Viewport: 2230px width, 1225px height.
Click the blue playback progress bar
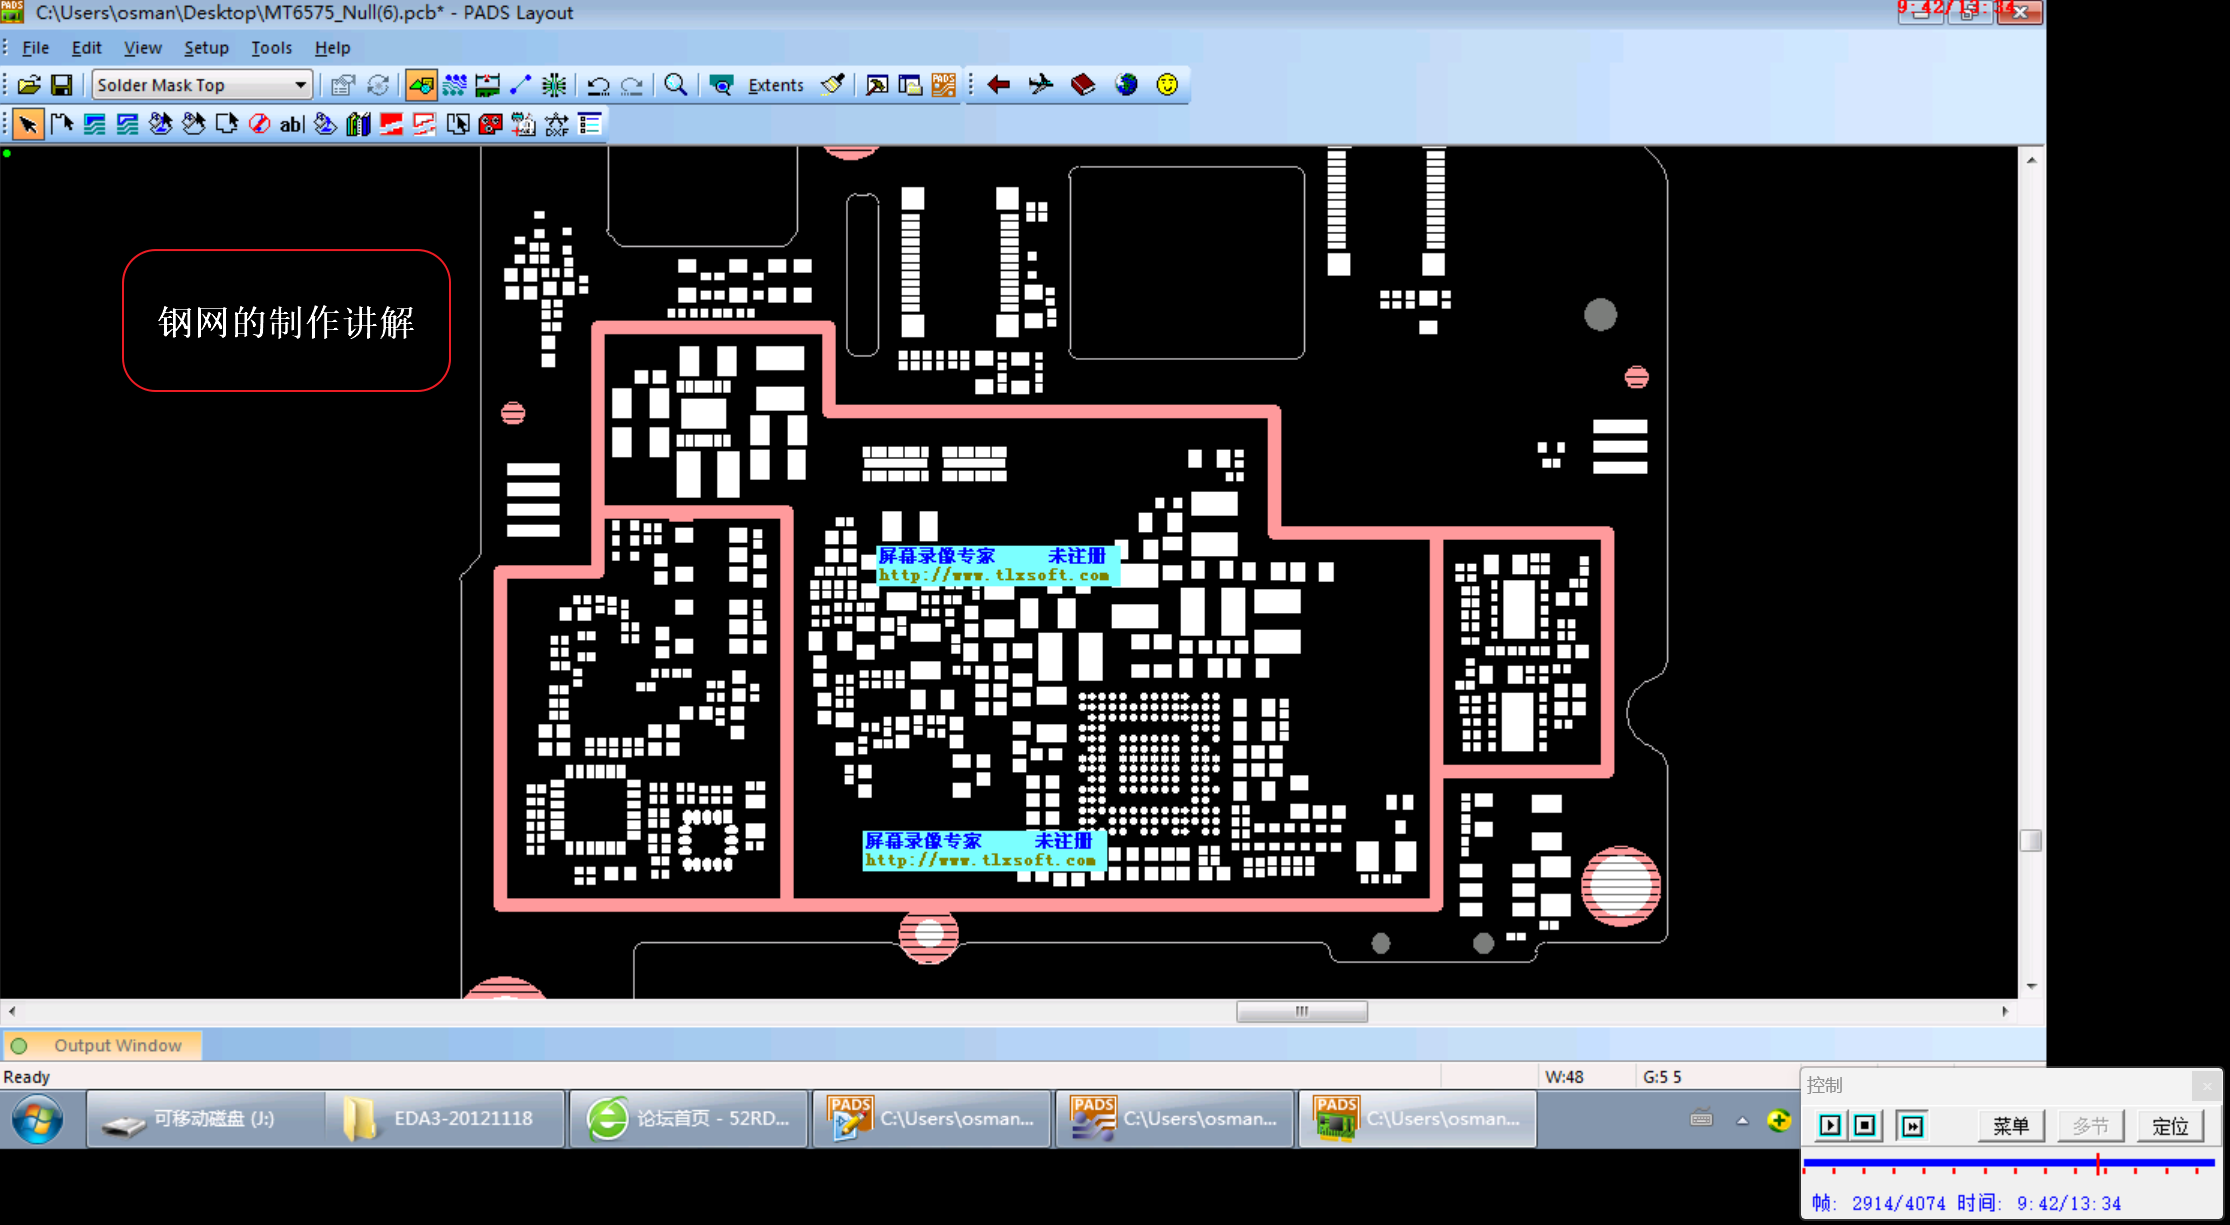2008,1163
